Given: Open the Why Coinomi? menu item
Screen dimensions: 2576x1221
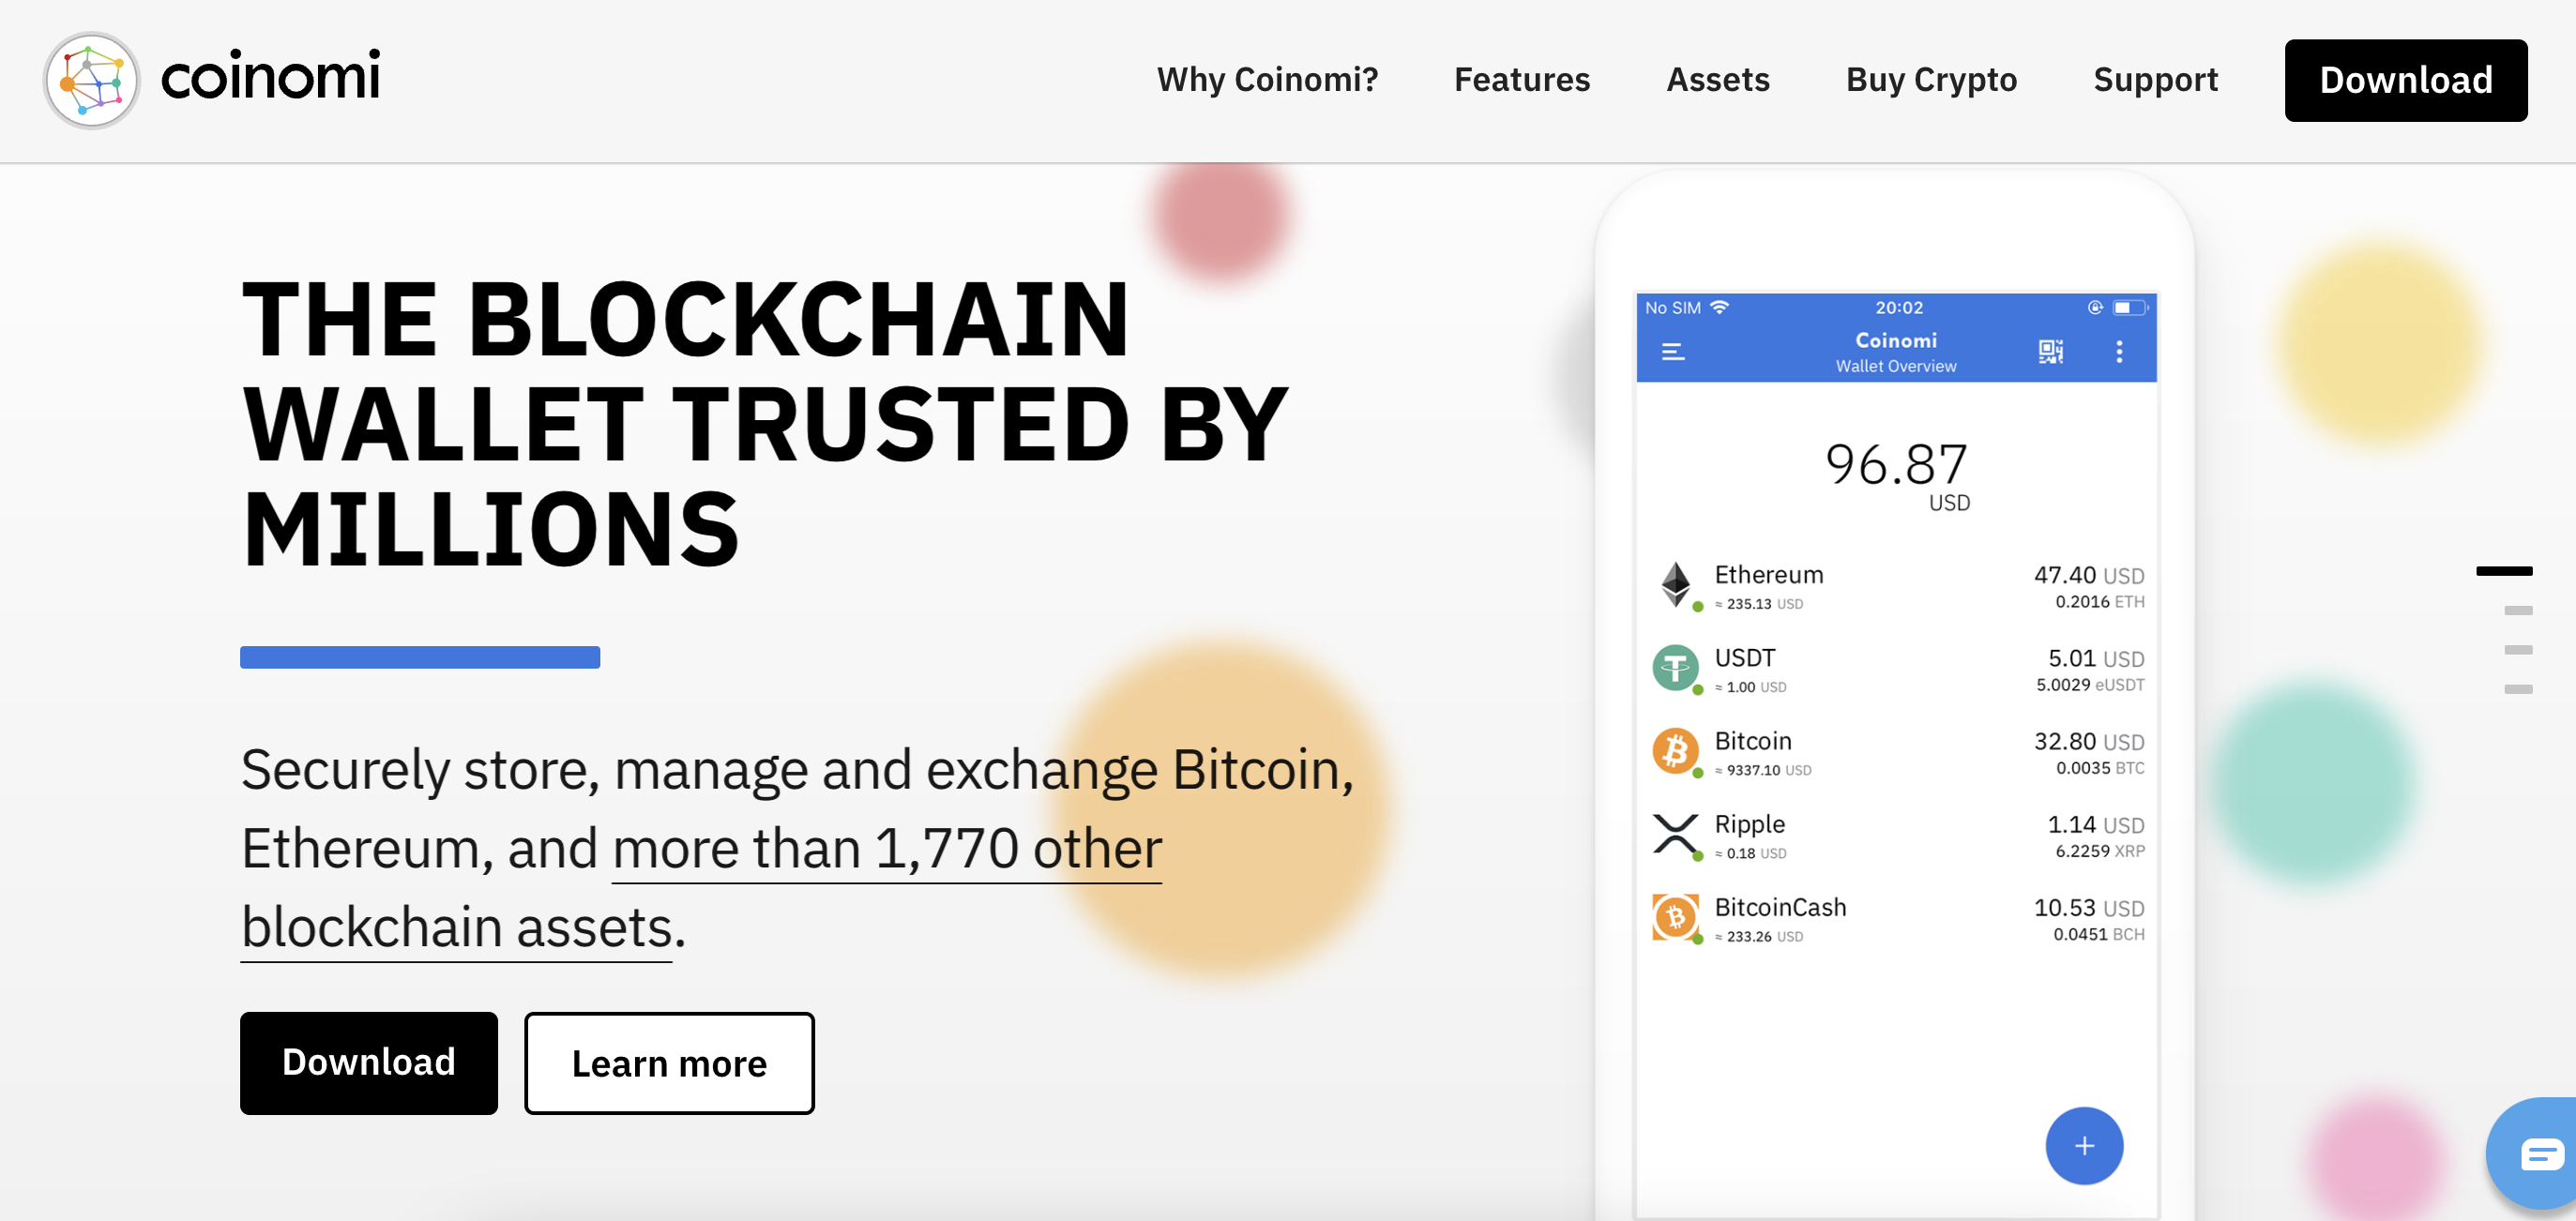Looking at the screenshot, I should click(1267, 80).
